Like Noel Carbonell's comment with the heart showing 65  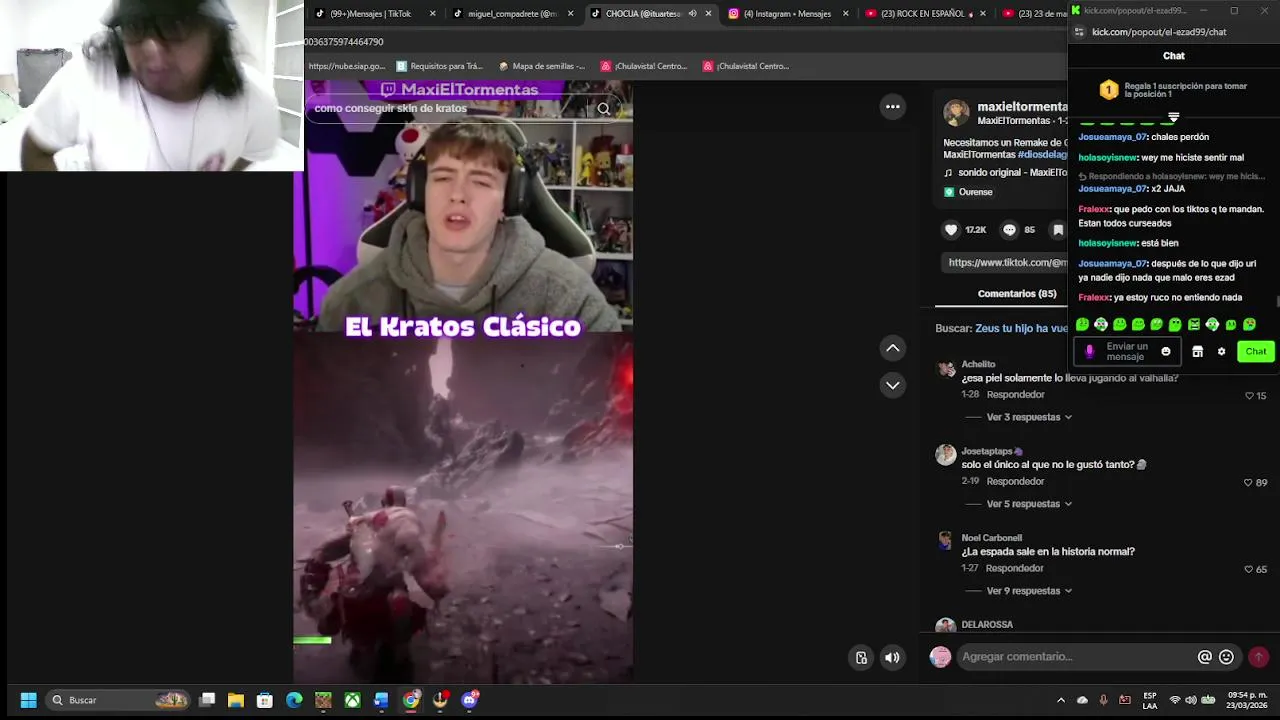1248,570
